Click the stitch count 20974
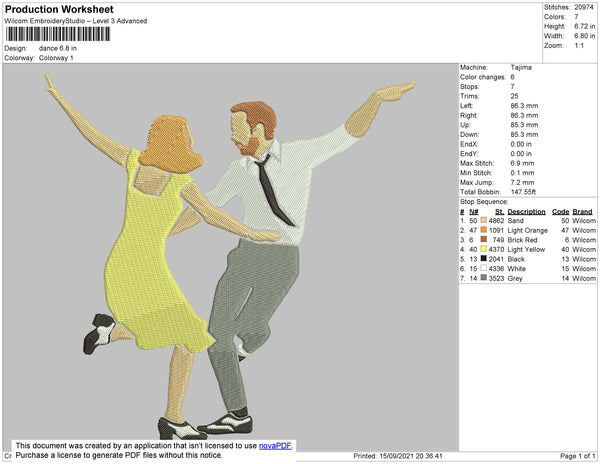Image resolution: width=600 pixels, height=464 pixels. click(x=584, y=7)
